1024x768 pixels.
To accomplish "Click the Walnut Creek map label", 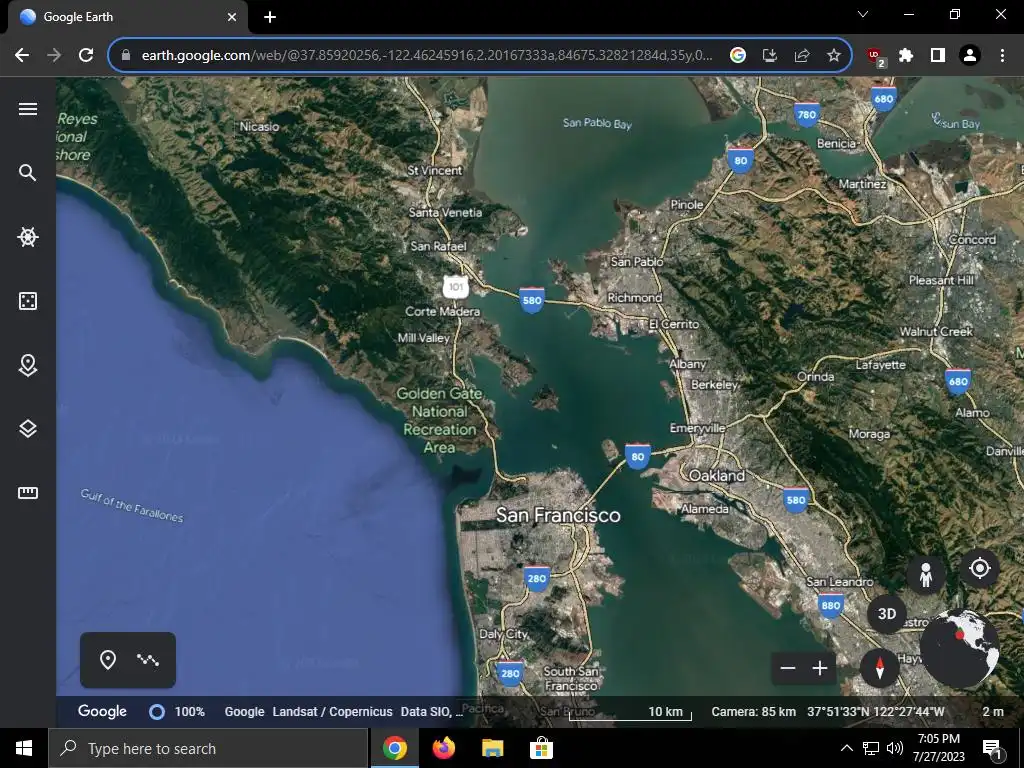I will pos(936,332).
